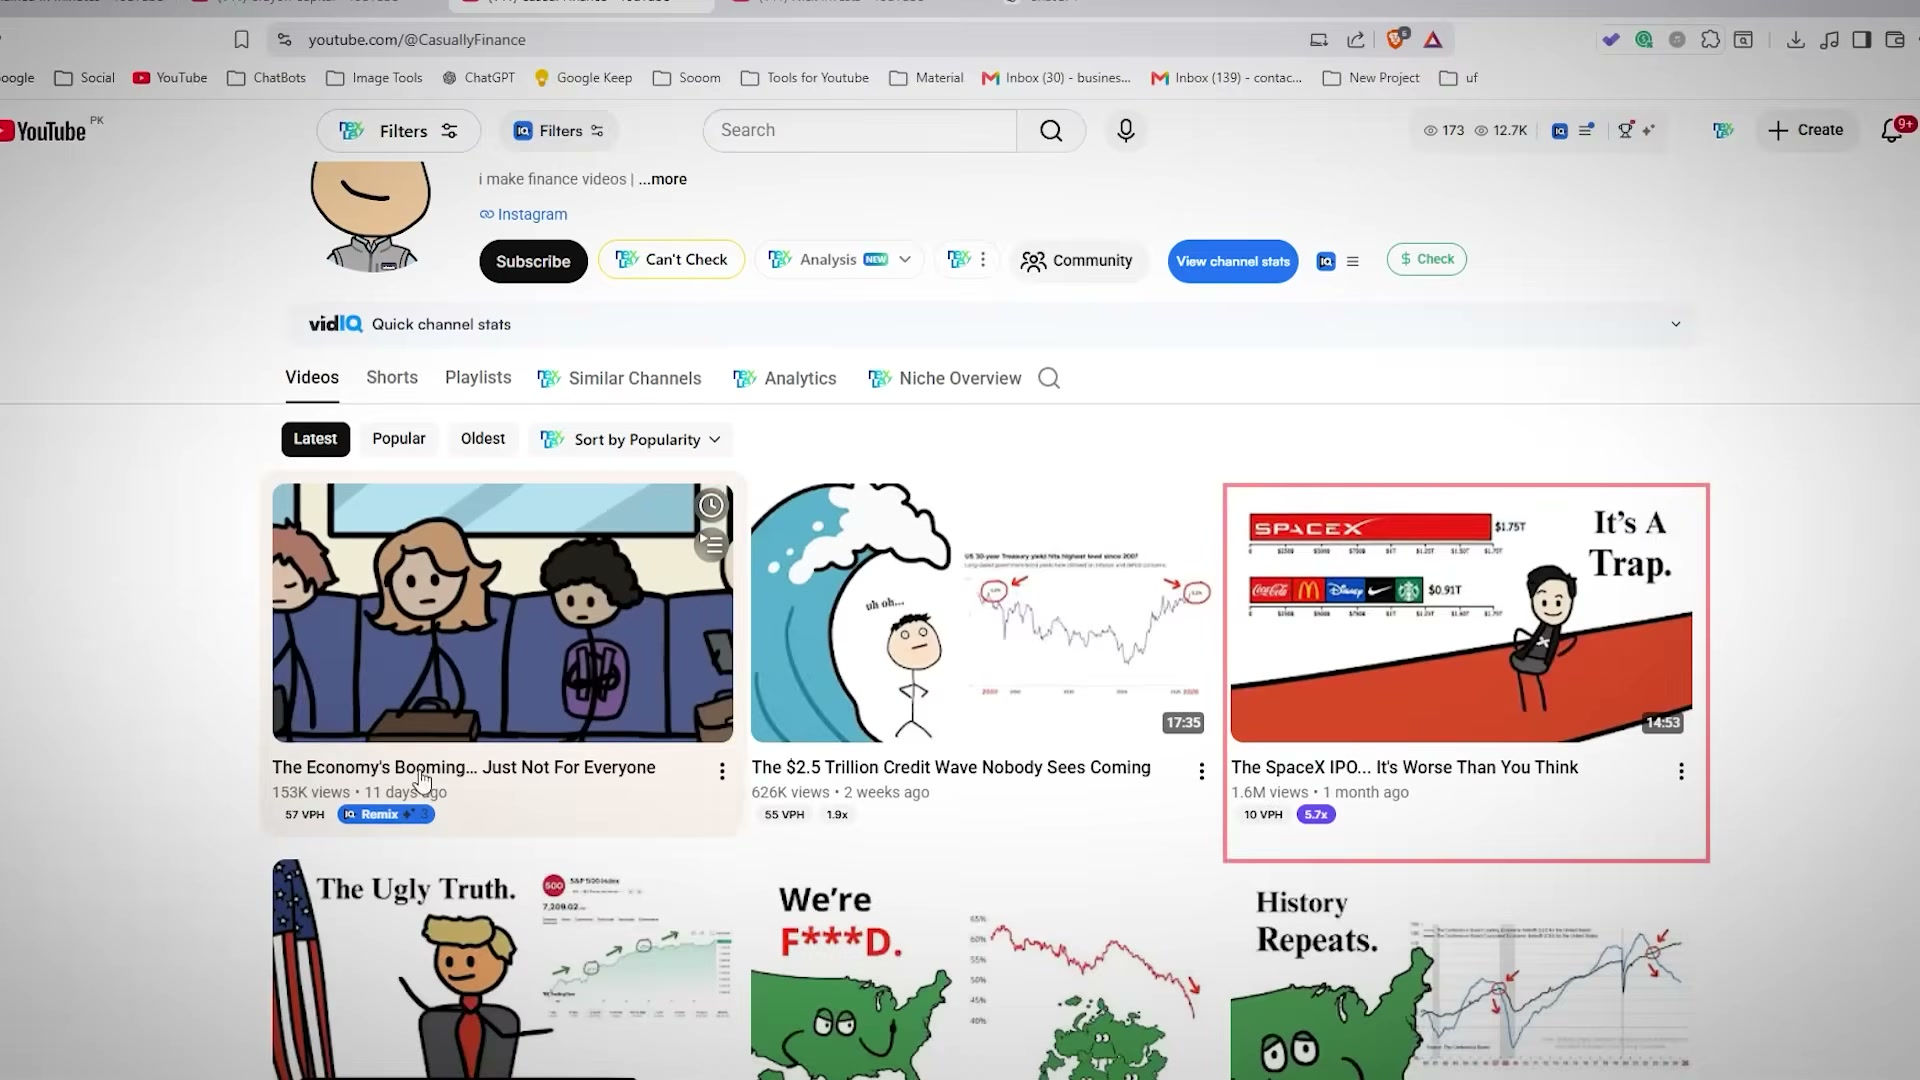Click the trophy icon in YouTube header
Viewport: 1920px width, 1080px height.
(x=1626, y=131)
